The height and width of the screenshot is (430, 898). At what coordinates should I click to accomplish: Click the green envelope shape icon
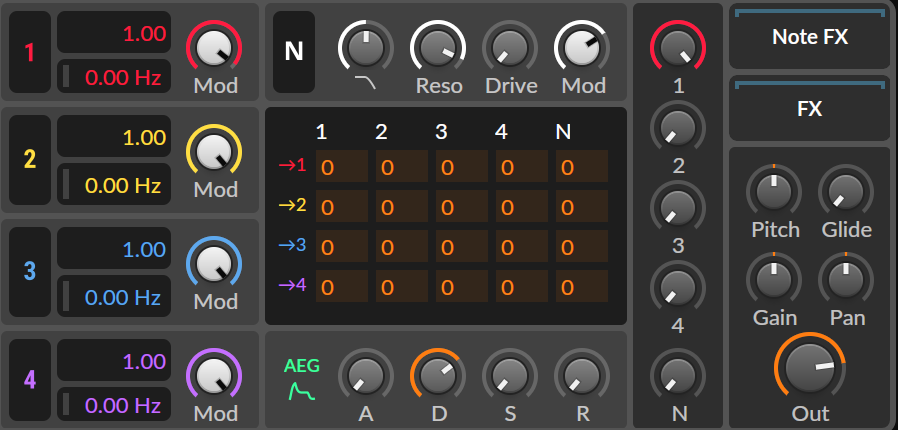[302, 391]
